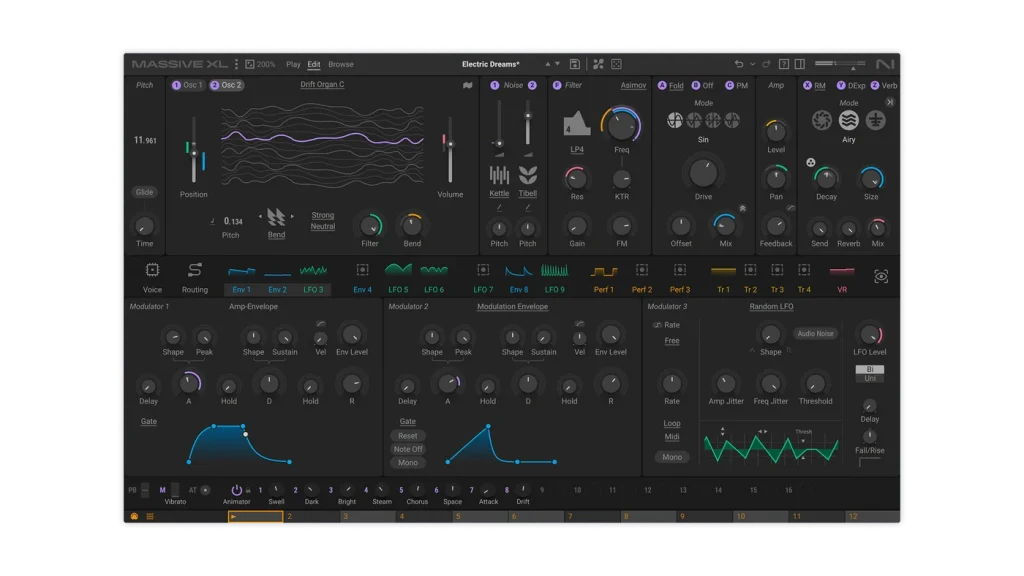1024x576 pixels.
Task: Switch to the Browse view
Action: pos(341,65)
